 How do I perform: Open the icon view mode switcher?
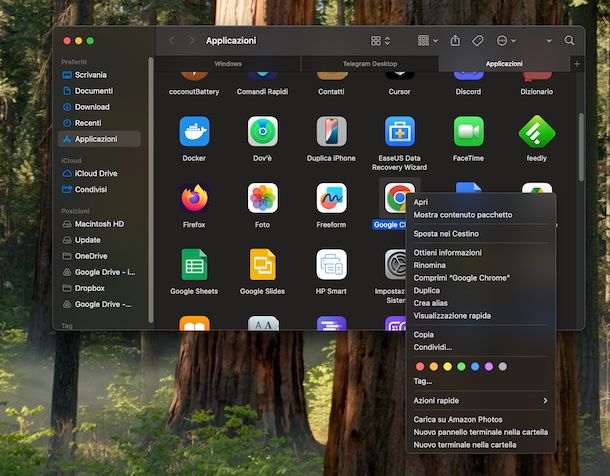coord(380,40)
